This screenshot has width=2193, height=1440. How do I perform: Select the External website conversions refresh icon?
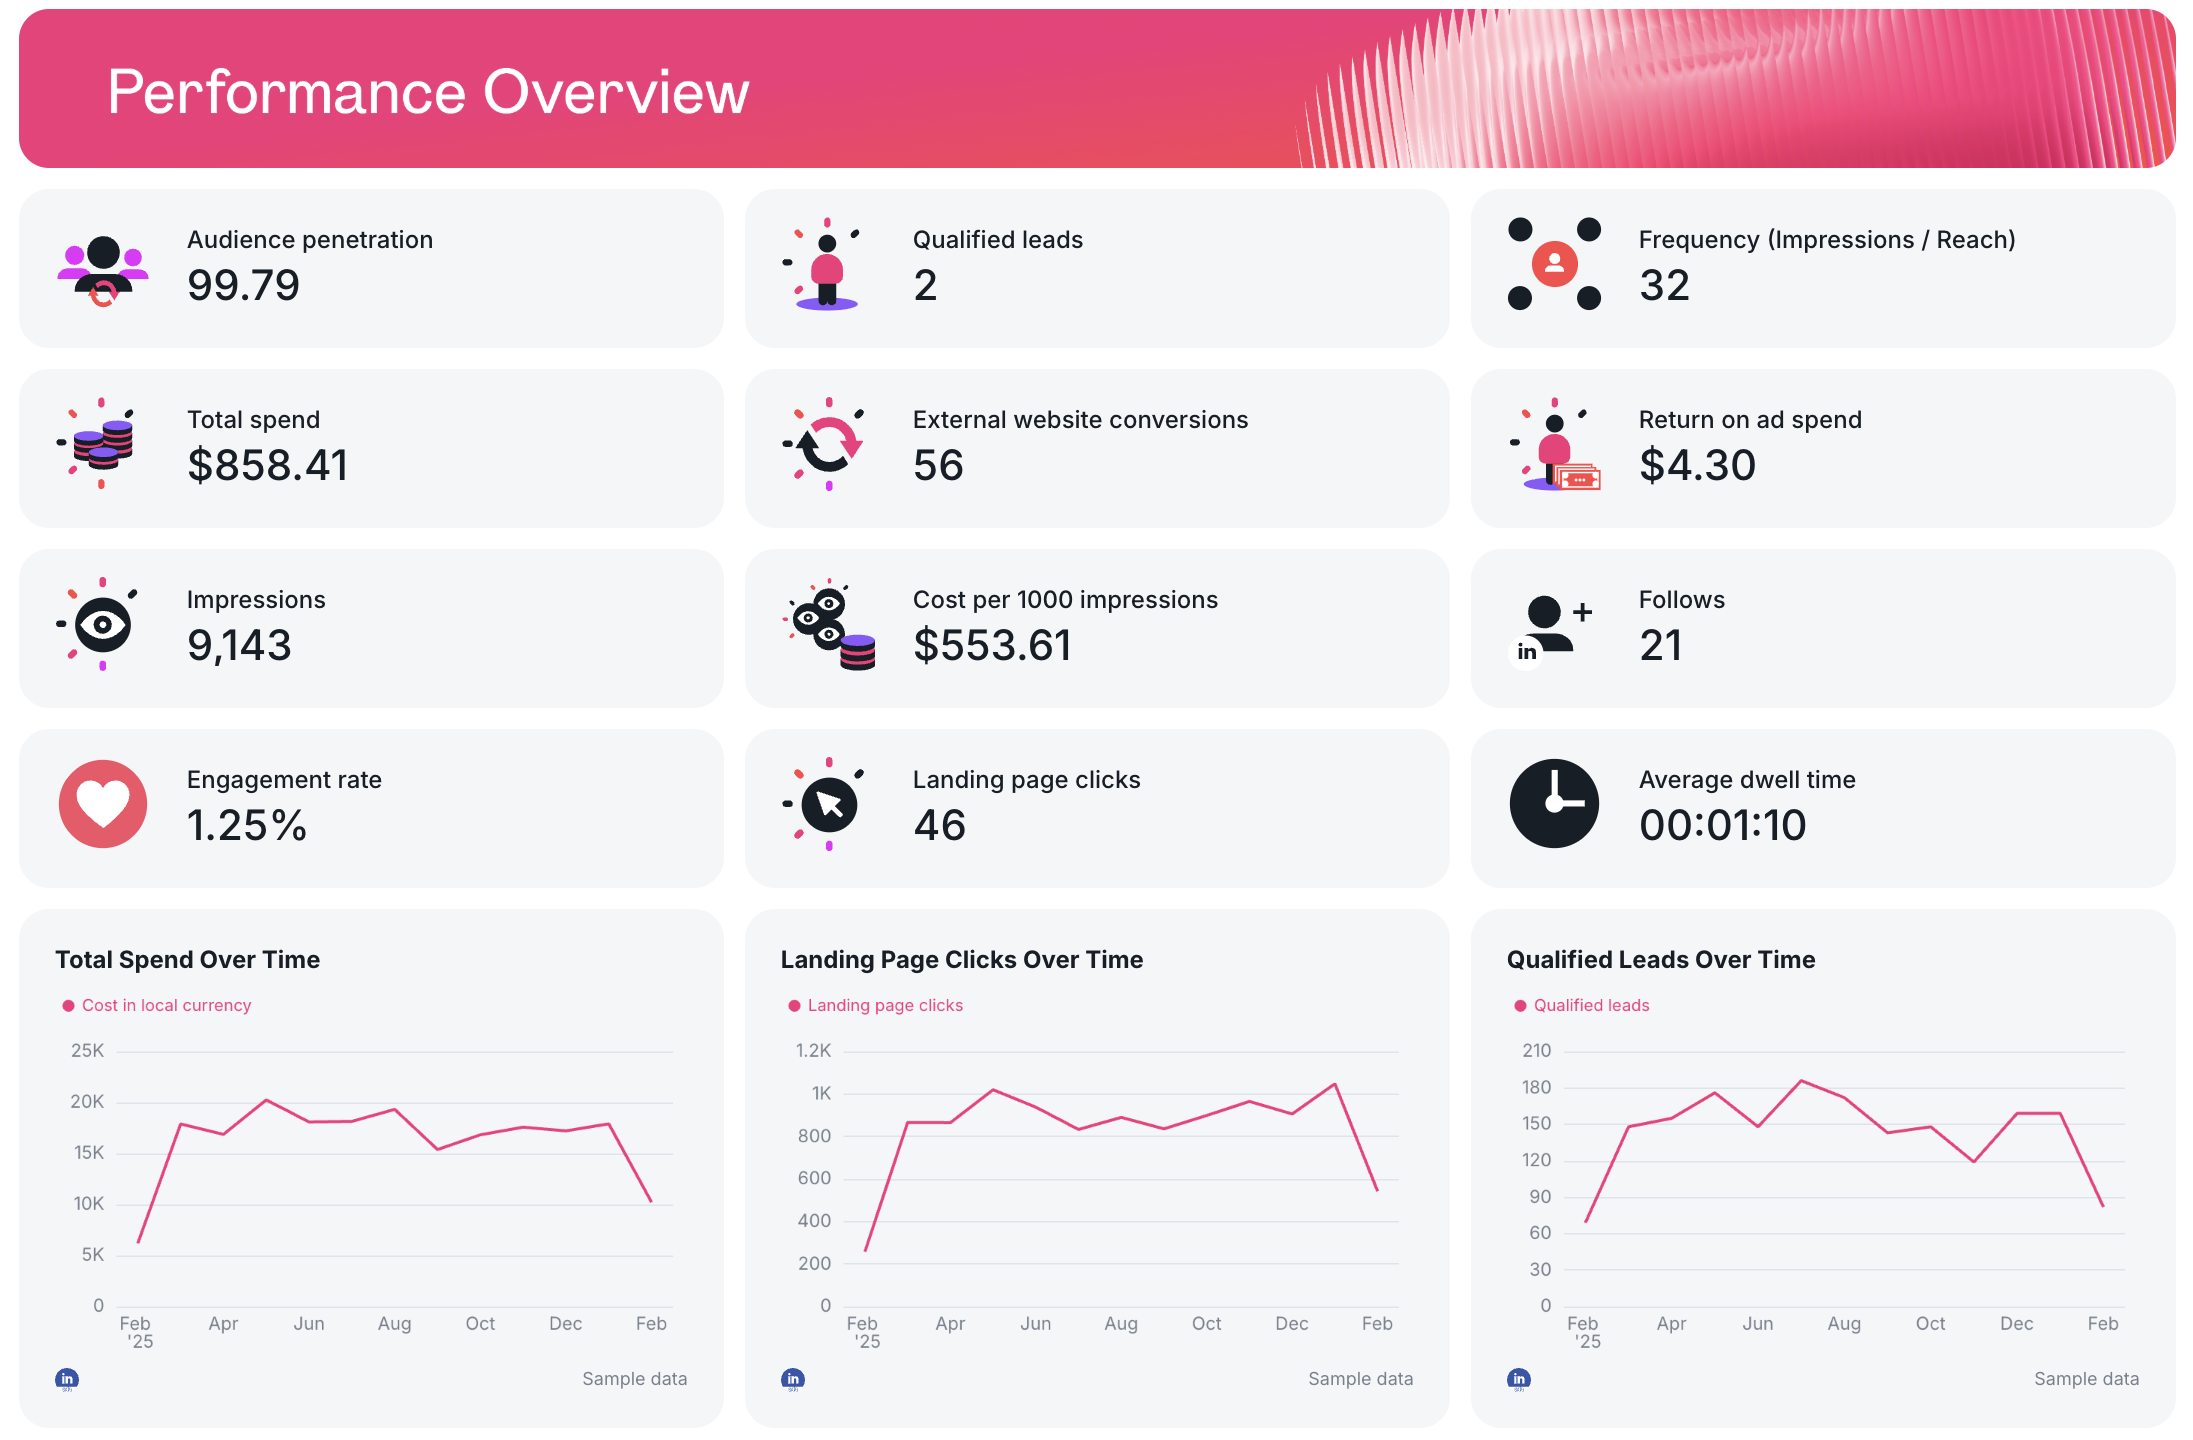click(x=826, y=446)
